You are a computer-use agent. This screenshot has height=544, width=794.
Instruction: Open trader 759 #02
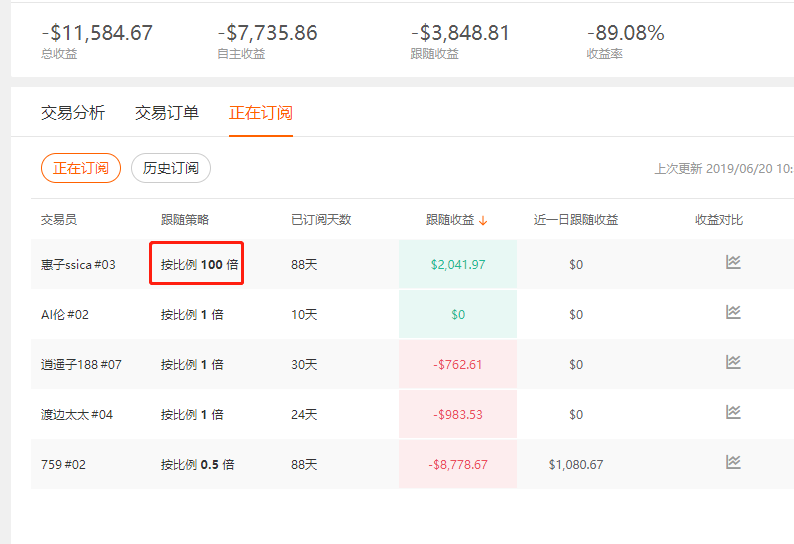63,464
